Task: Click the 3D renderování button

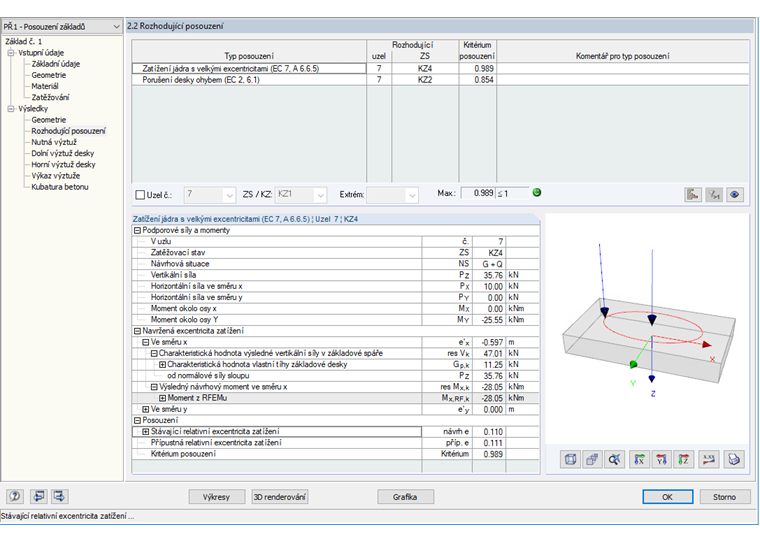Action: (280, 496)
